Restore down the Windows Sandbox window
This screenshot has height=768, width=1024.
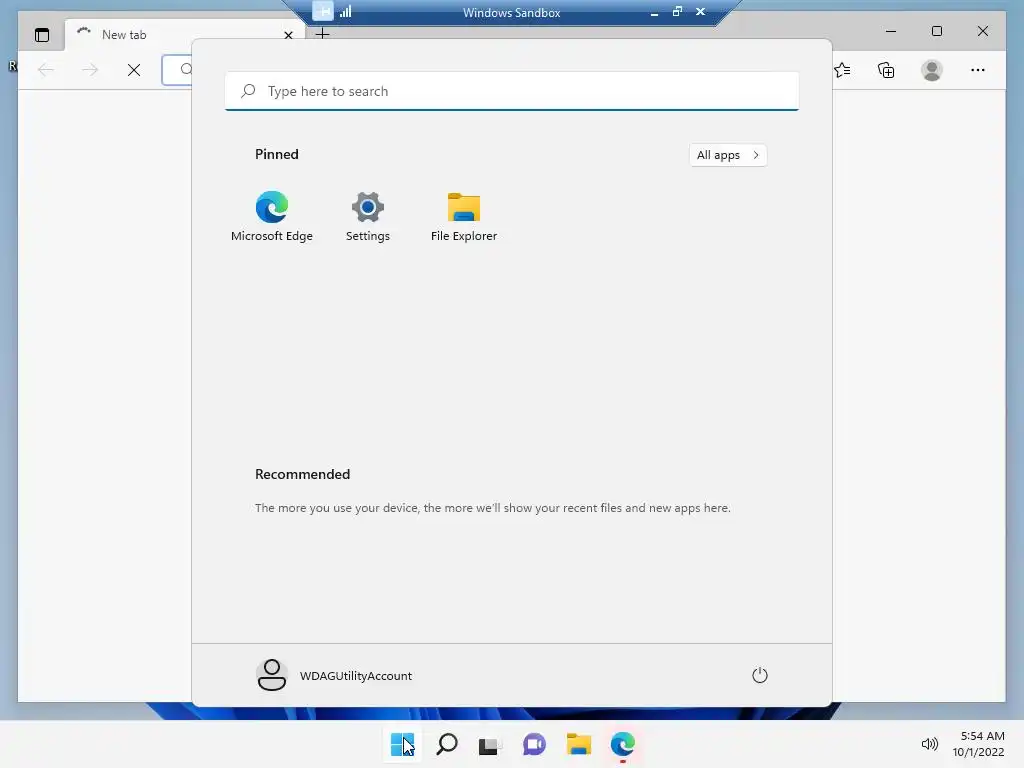click(x=677, y=11)
